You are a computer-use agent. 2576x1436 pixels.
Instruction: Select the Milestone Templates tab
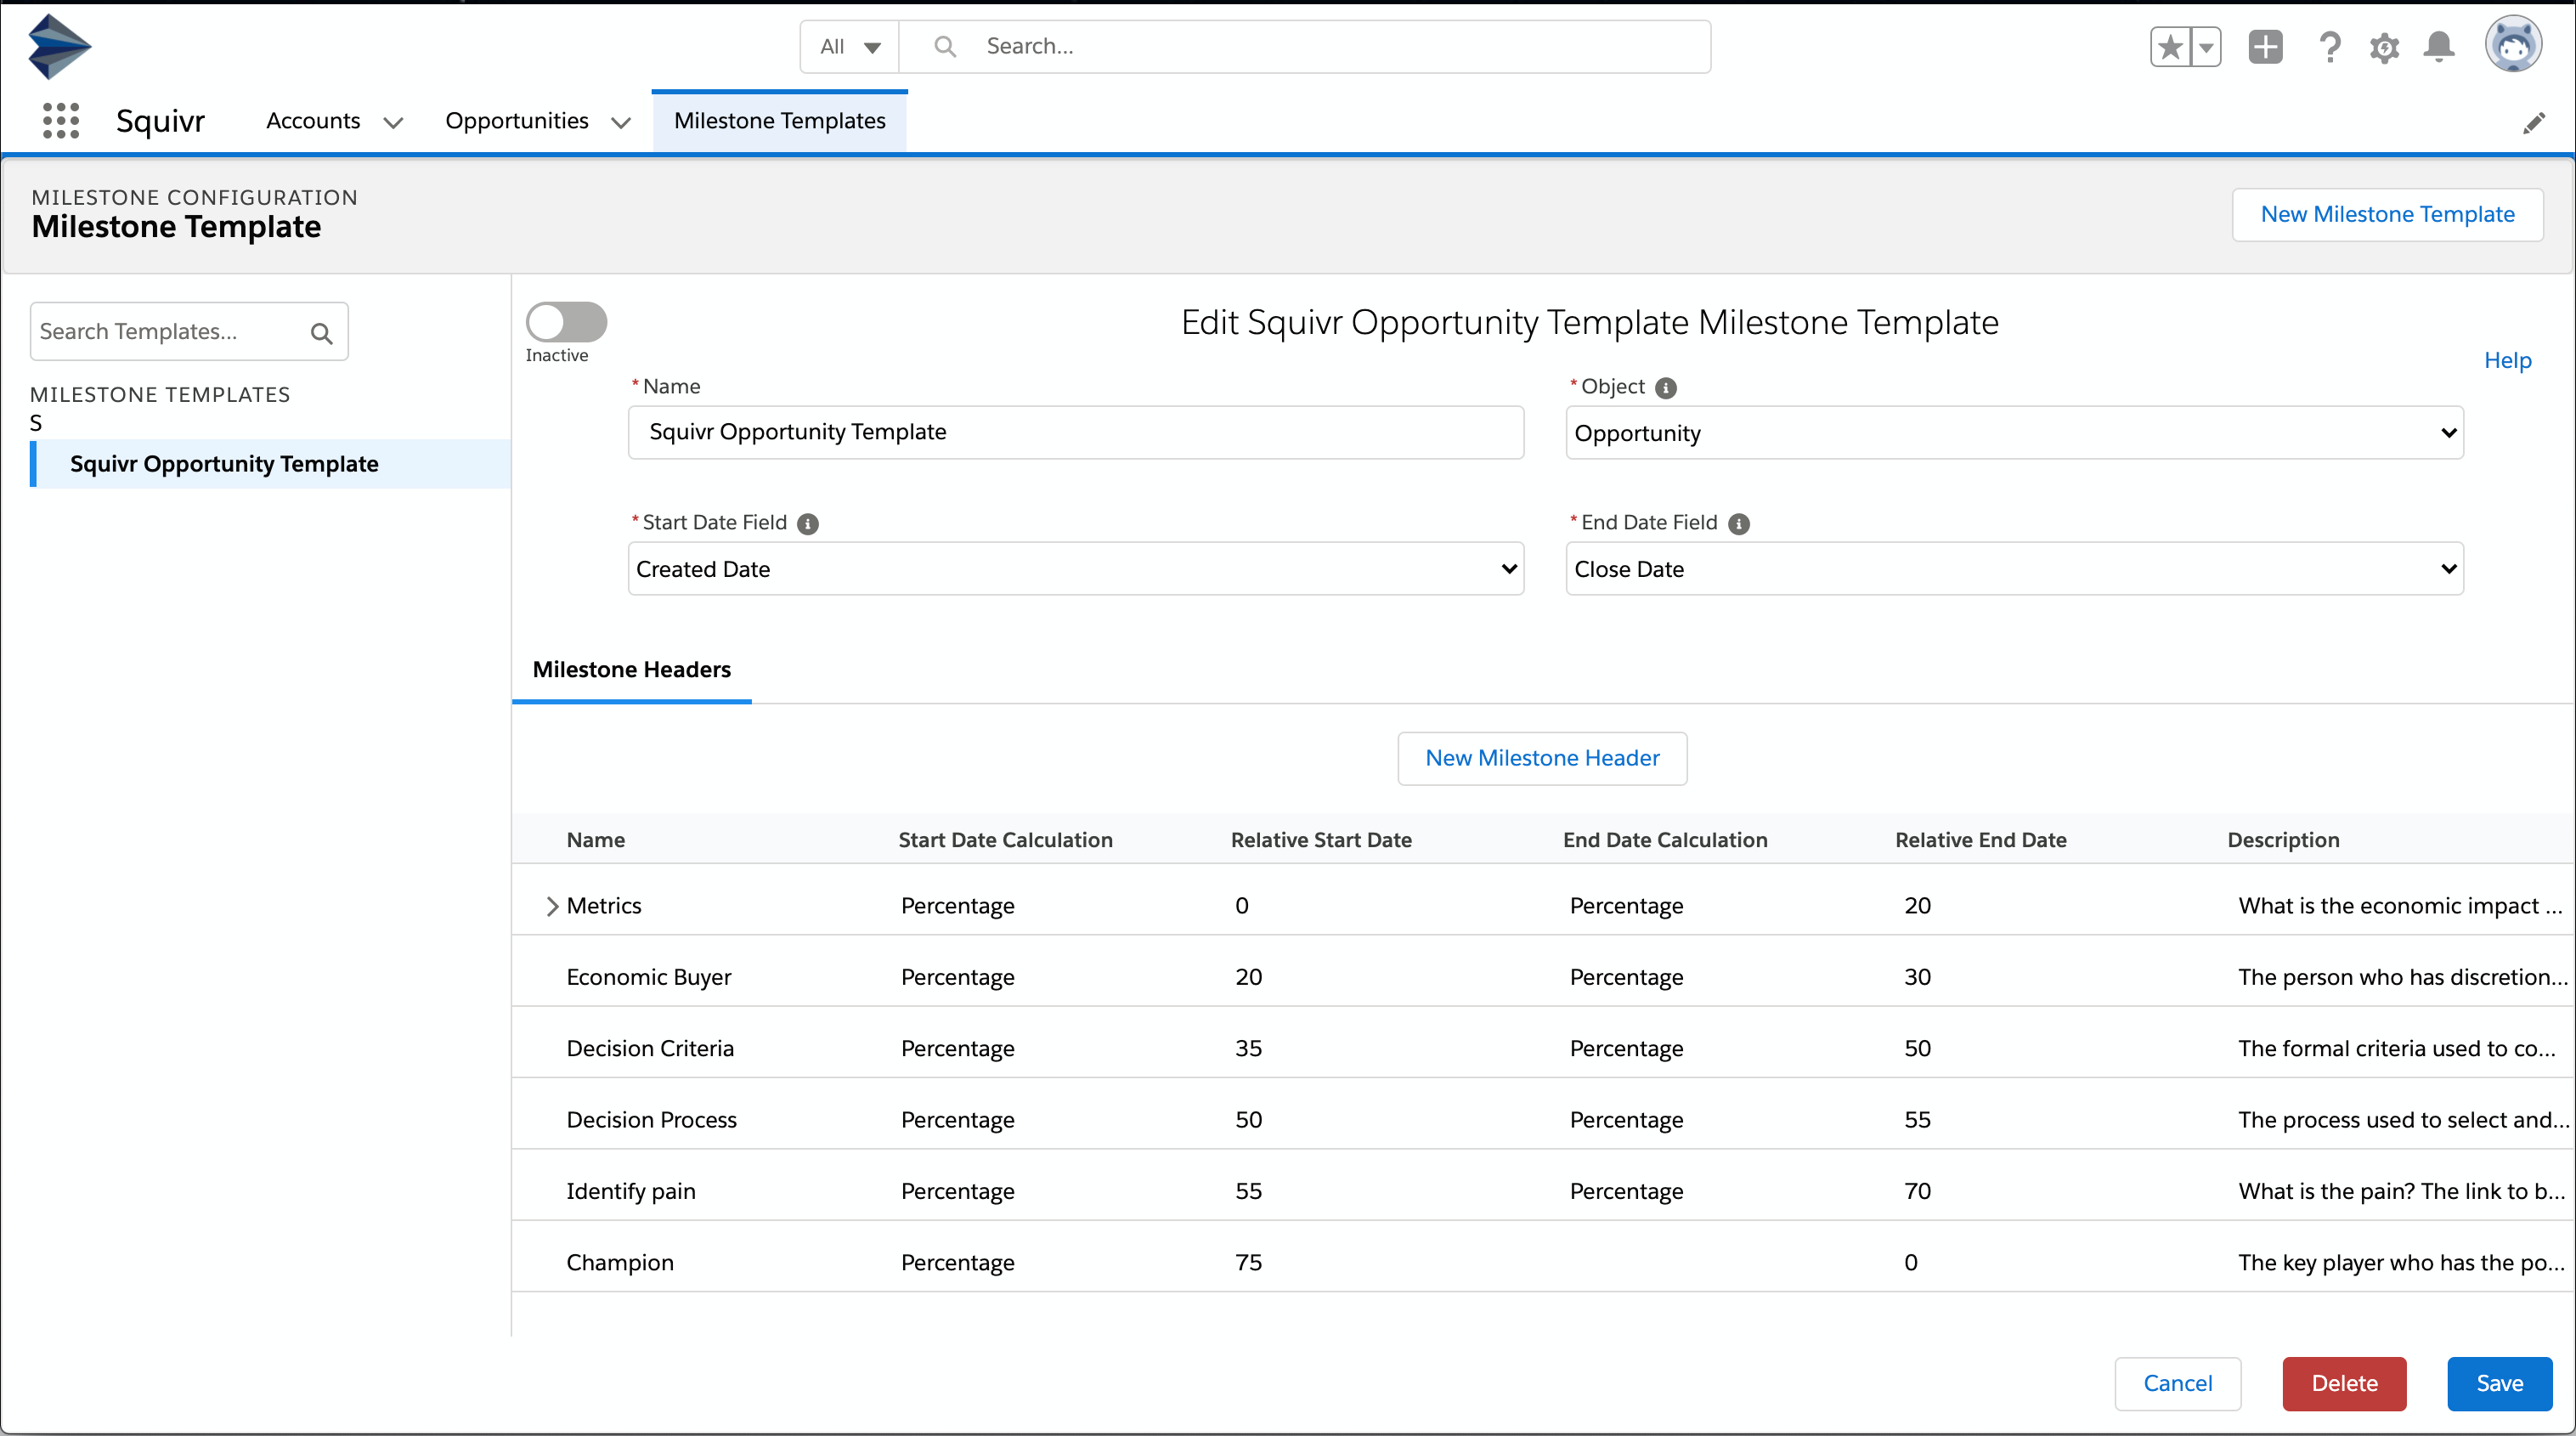point(779,121)
